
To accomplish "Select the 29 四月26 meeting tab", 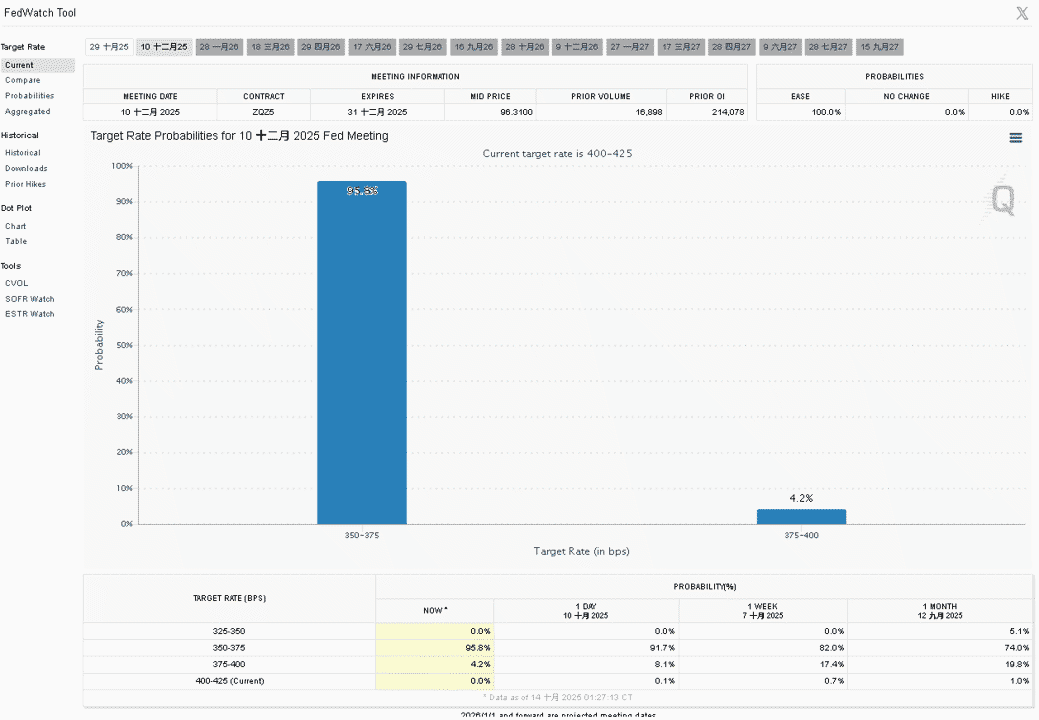I will click(321, 47).
